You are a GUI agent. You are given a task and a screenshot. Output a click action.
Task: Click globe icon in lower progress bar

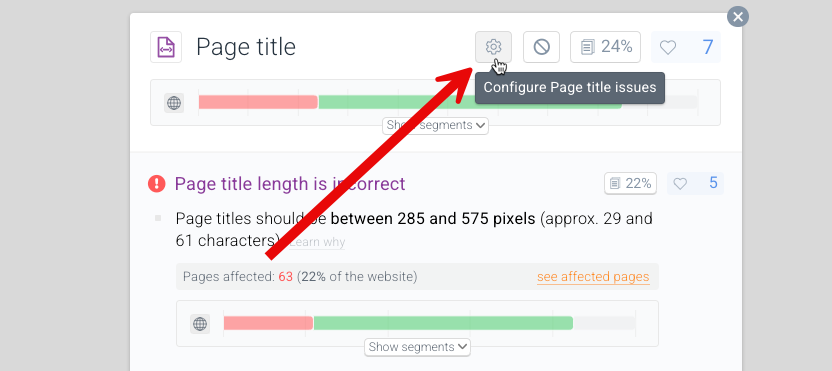[200, 324]
